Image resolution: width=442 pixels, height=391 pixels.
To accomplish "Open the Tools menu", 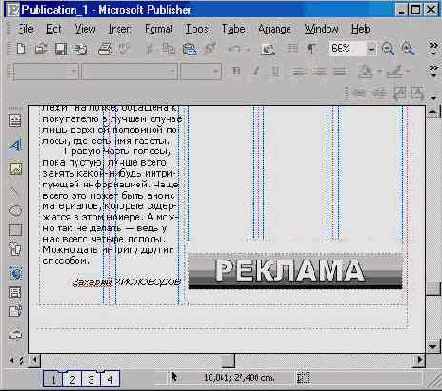I will (x=197, y=29).
